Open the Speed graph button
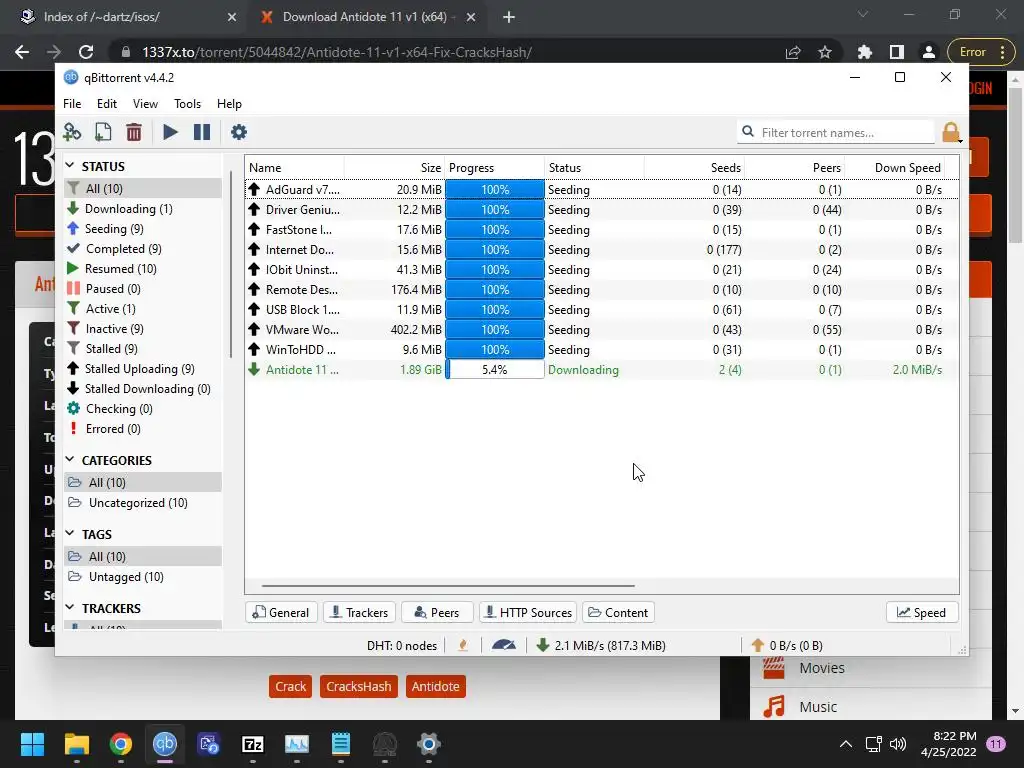Image resolution: width=1024 pixels, height=768 pixels. pos(922,613)
